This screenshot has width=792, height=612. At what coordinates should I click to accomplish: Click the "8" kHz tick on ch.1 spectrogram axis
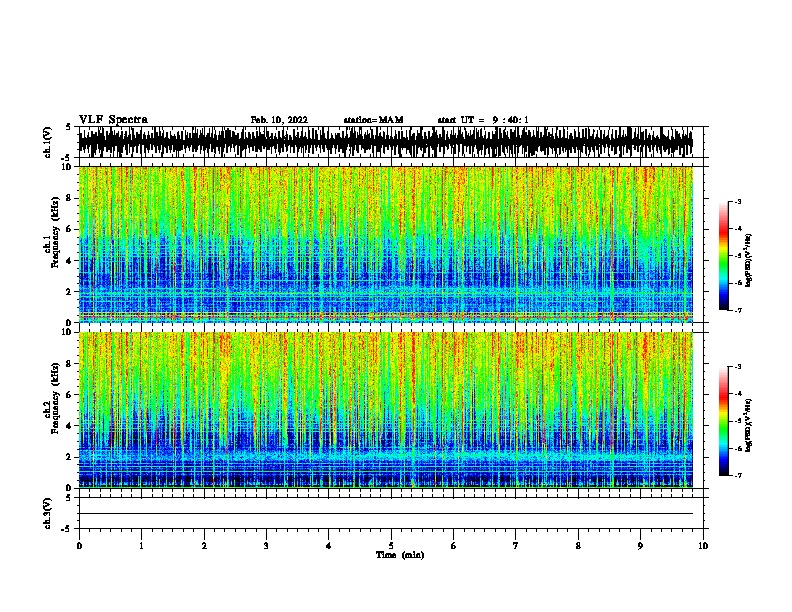69,198
